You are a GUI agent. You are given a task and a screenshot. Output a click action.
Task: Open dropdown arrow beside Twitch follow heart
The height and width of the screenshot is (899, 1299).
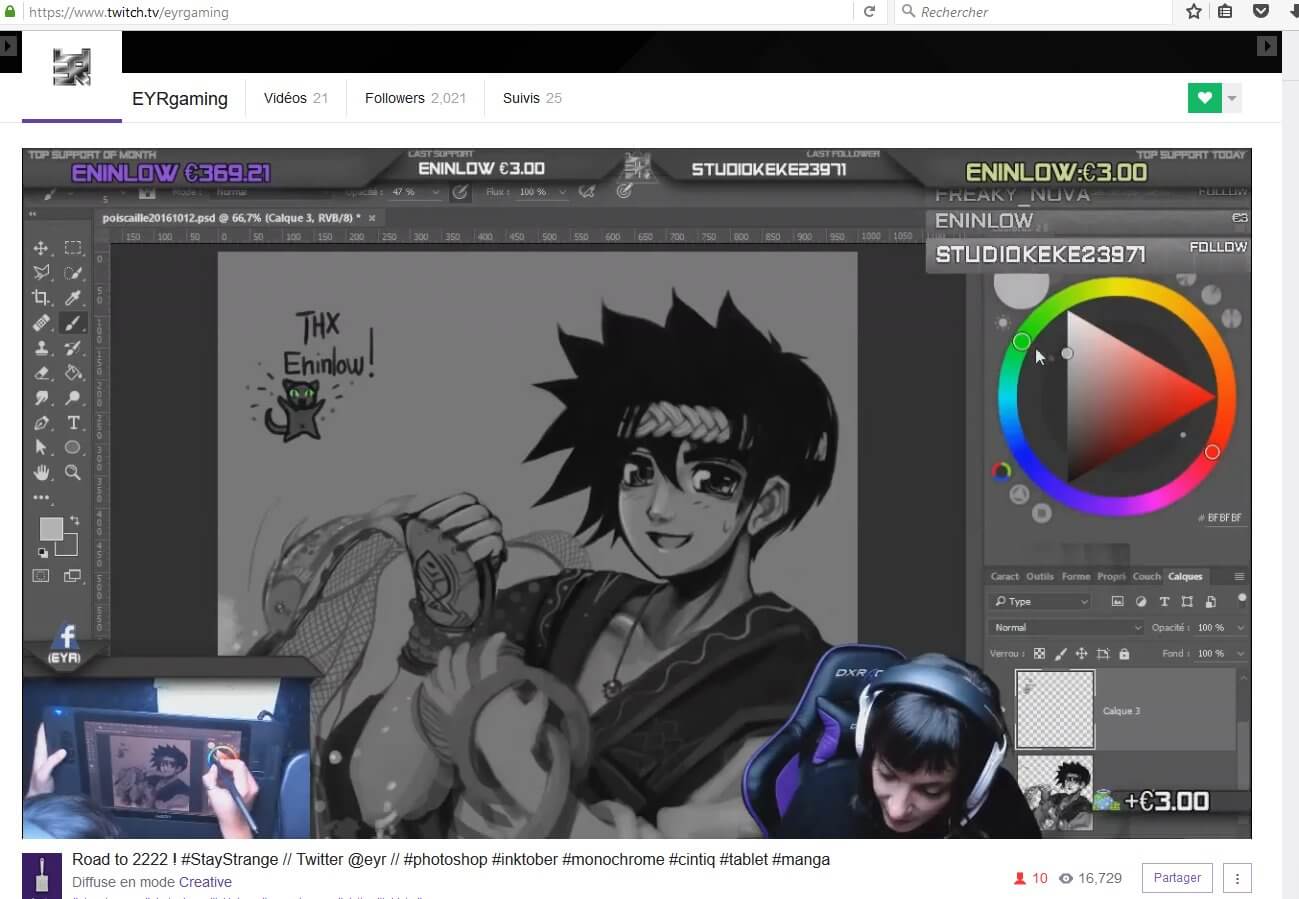(1232, 98)
